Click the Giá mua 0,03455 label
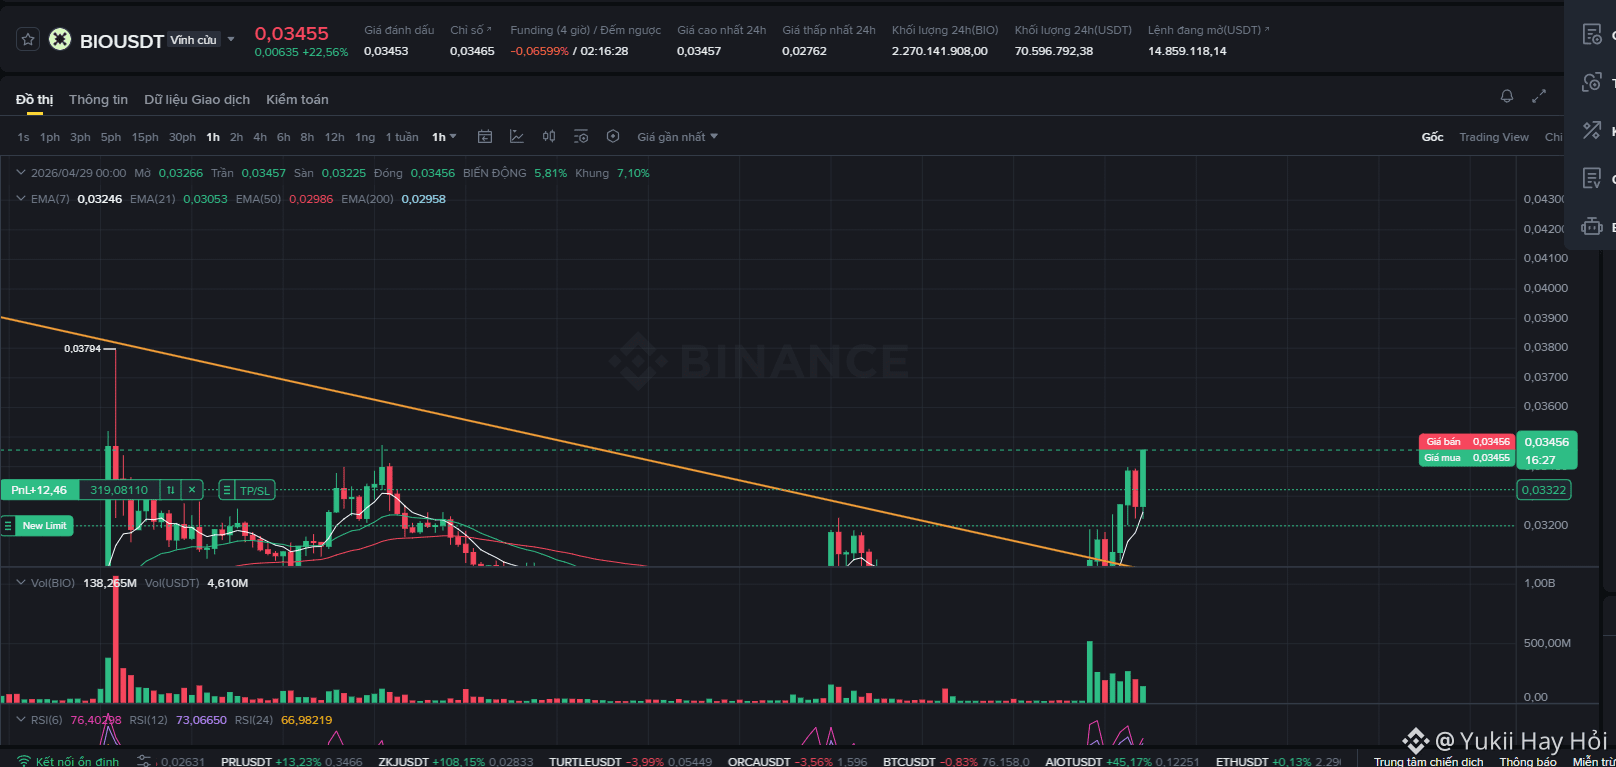Screen dimensions: 1616x767 [x=1467, y=458]
